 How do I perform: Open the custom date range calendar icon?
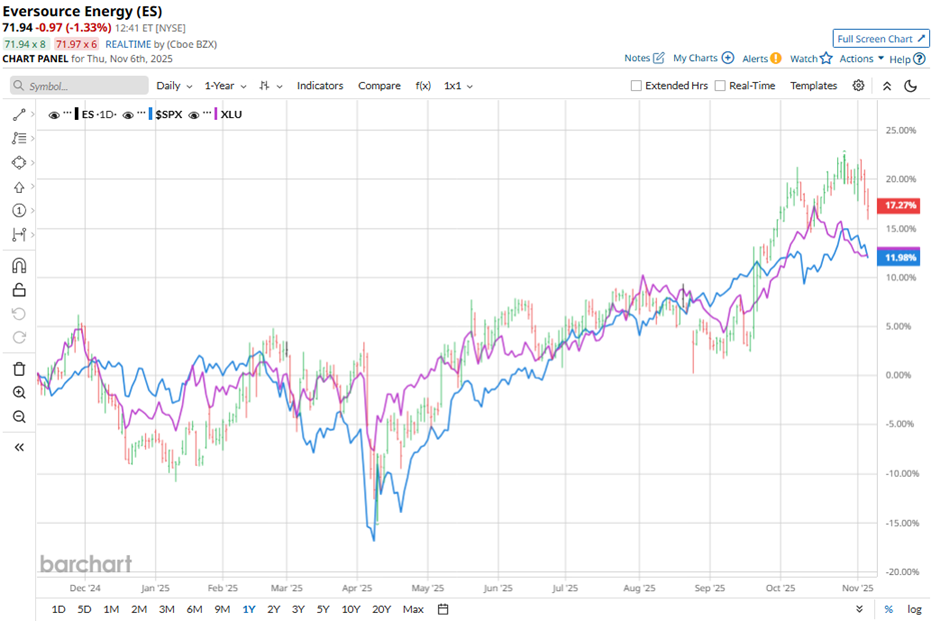[443, 609]
